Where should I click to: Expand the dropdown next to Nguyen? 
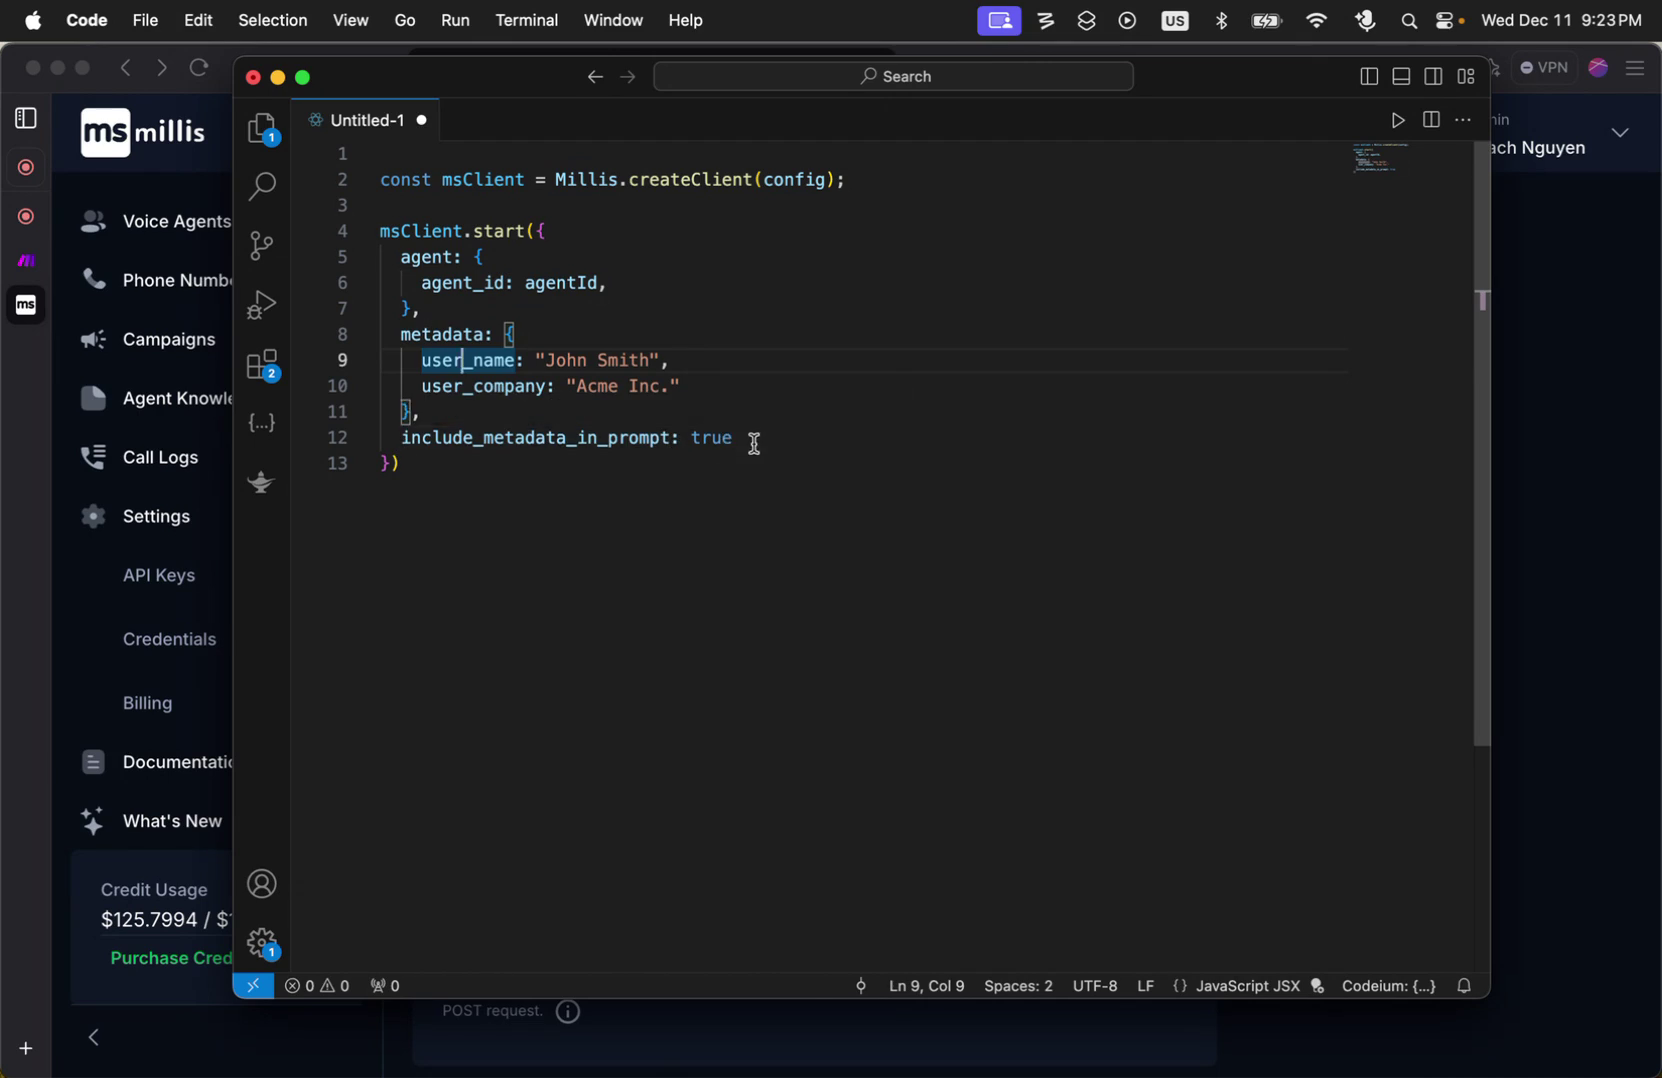(x=1619, y=131)
